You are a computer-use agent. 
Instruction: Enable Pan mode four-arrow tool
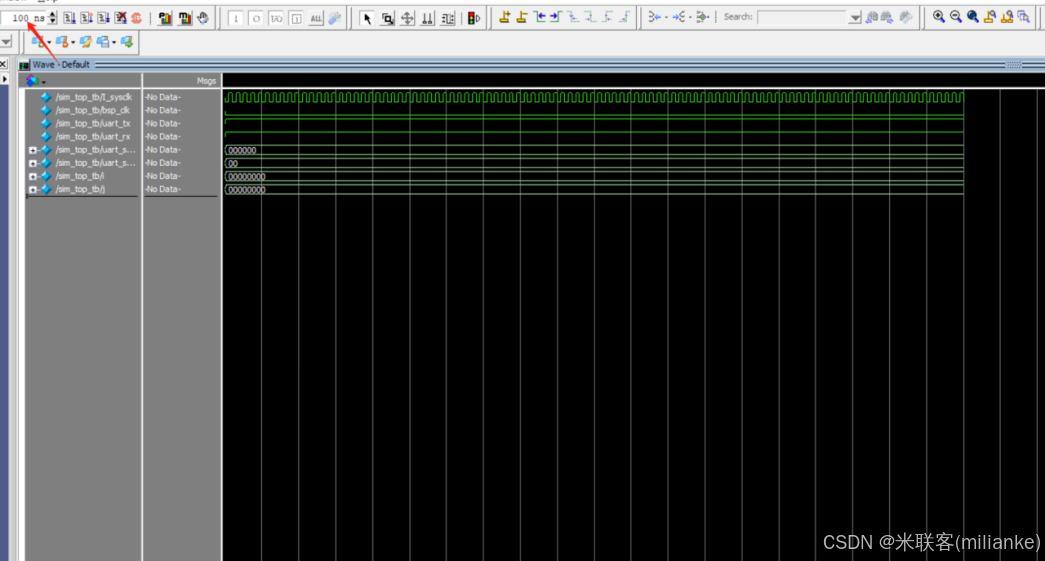407,18
